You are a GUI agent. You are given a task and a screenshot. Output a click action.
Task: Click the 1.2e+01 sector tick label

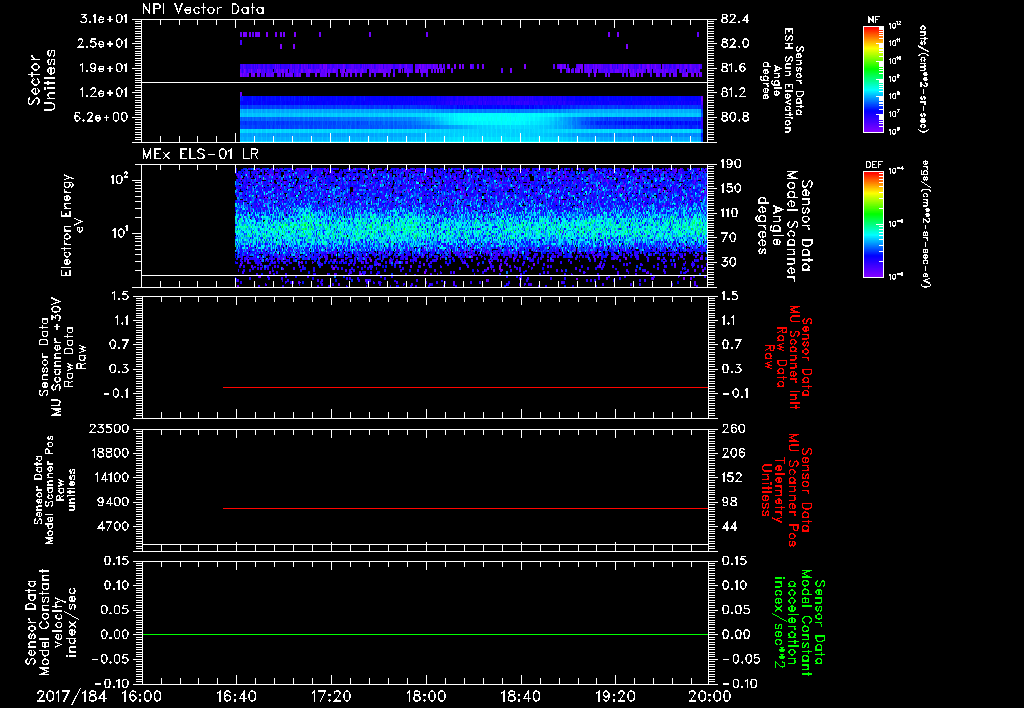click(x=104, y=93)
